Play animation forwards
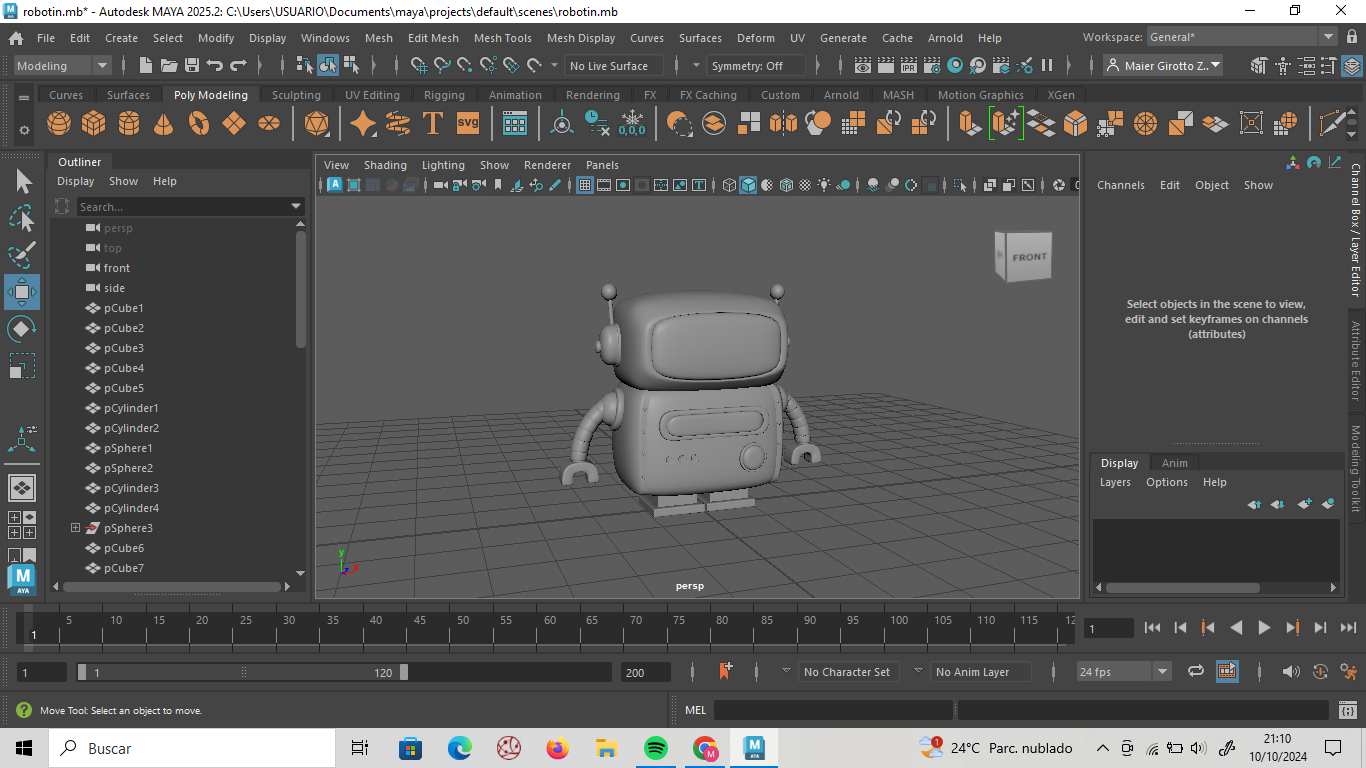This screenshot has height=768, width=1366. pos(1264,628)
